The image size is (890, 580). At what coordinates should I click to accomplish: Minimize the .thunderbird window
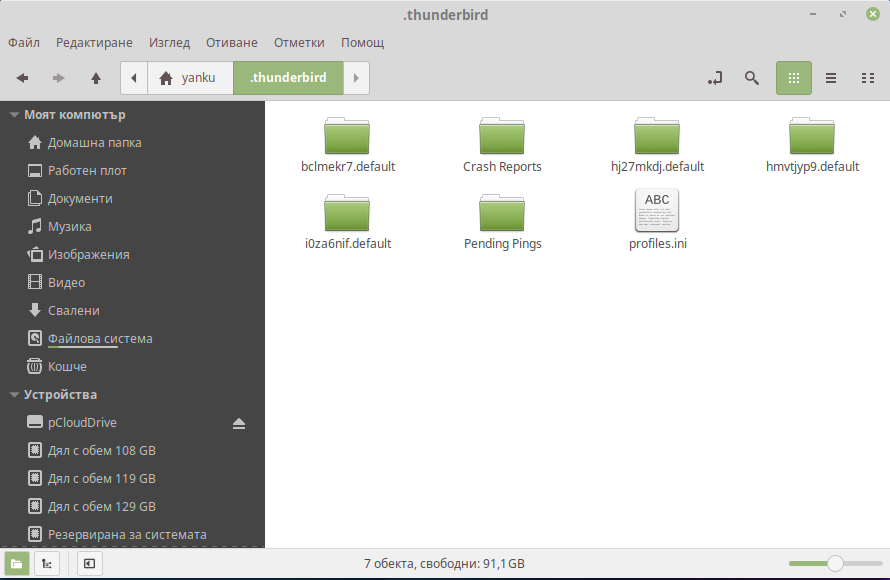[x=813, y=14]
